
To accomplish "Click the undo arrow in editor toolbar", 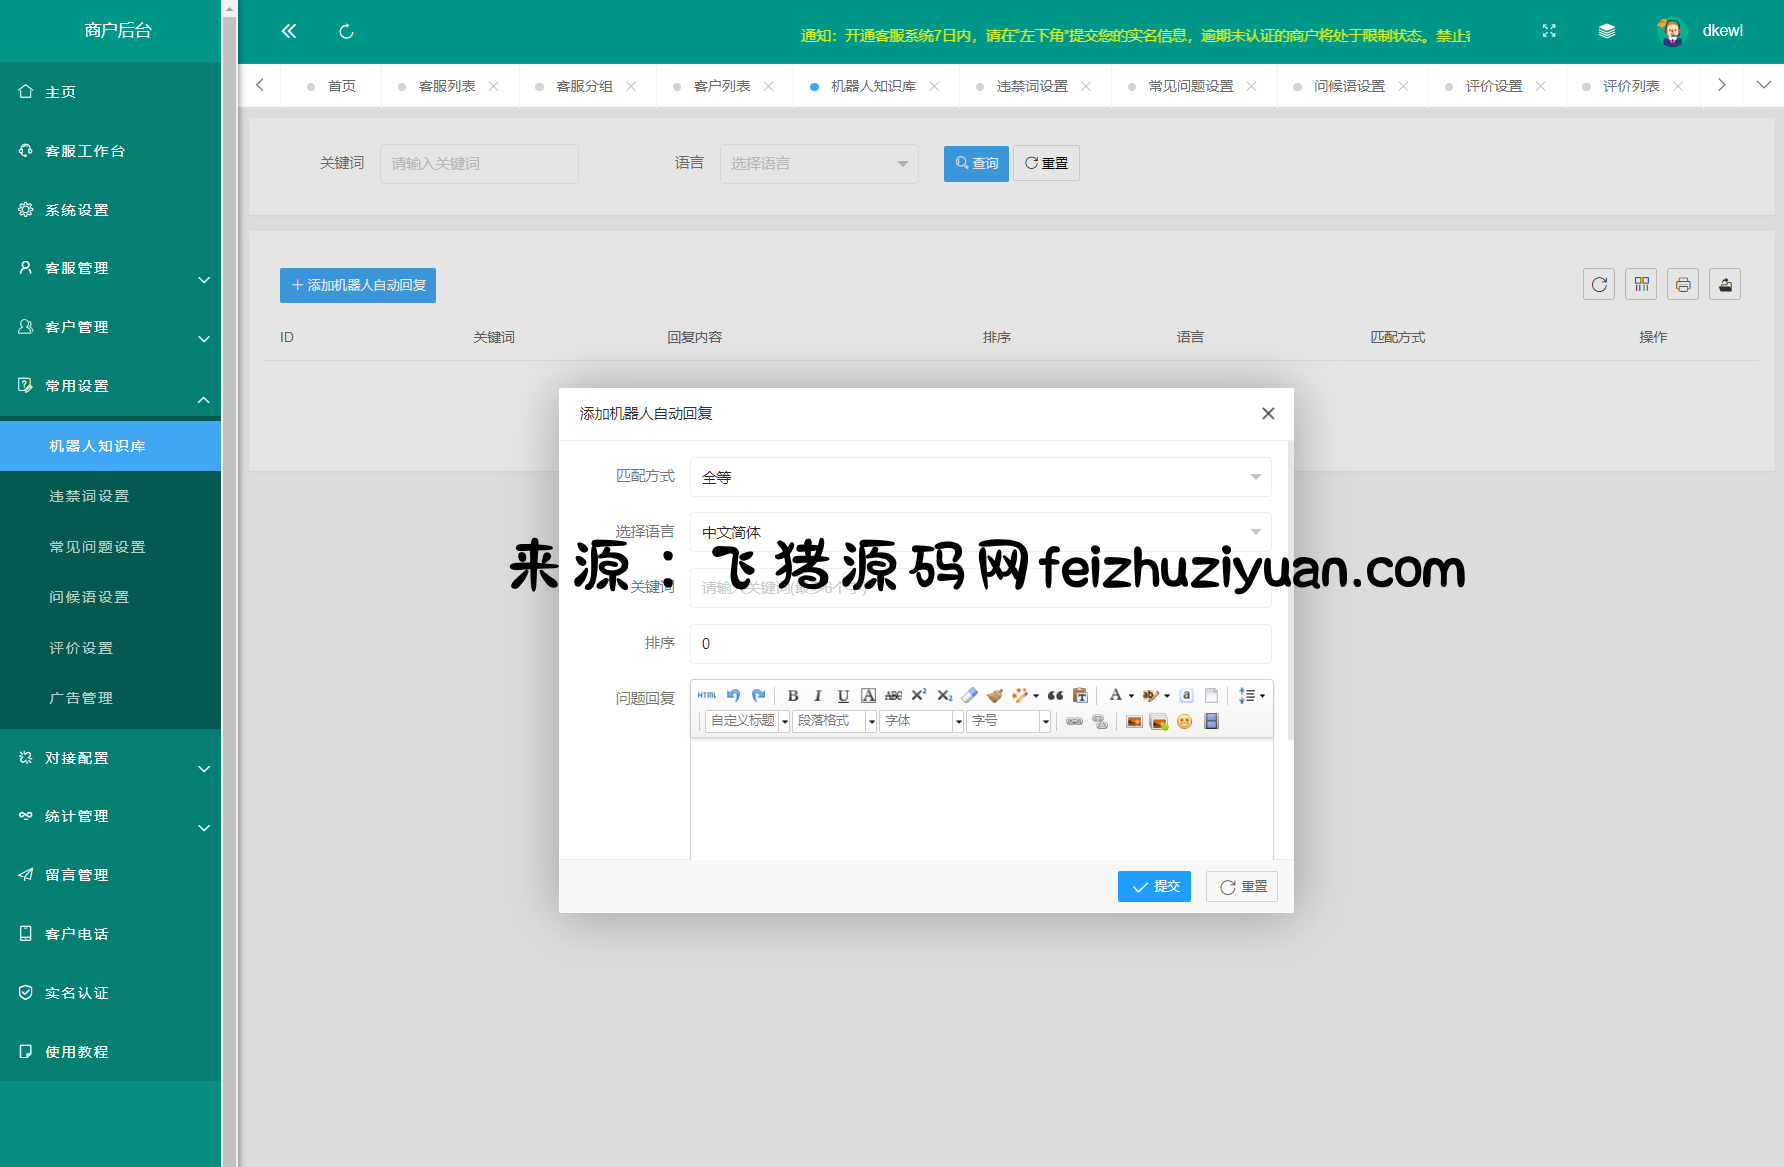I will click(x=733, y=695).
